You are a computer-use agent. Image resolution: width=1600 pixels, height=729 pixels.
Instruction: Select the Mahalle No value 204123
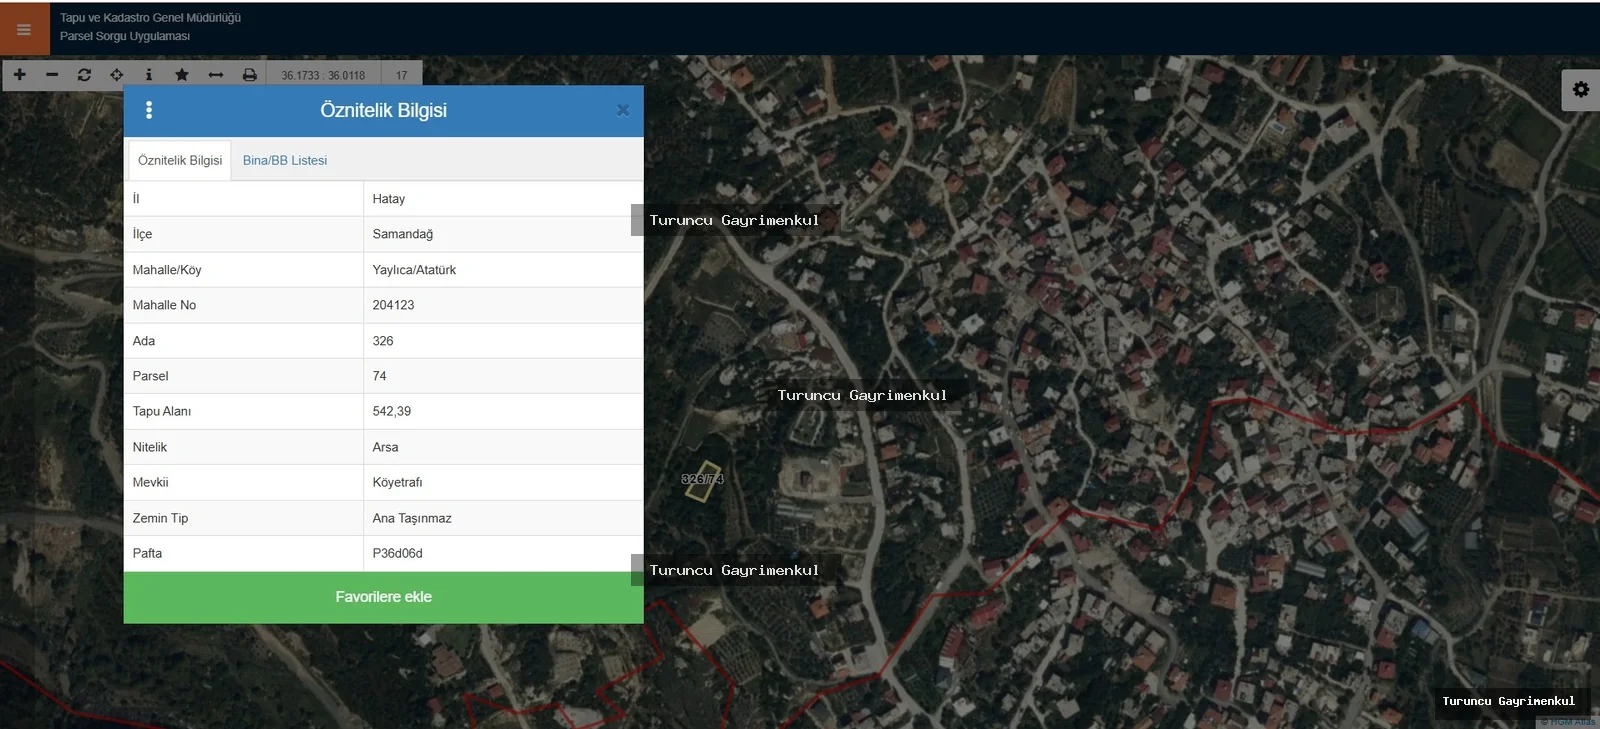point(393,305)
